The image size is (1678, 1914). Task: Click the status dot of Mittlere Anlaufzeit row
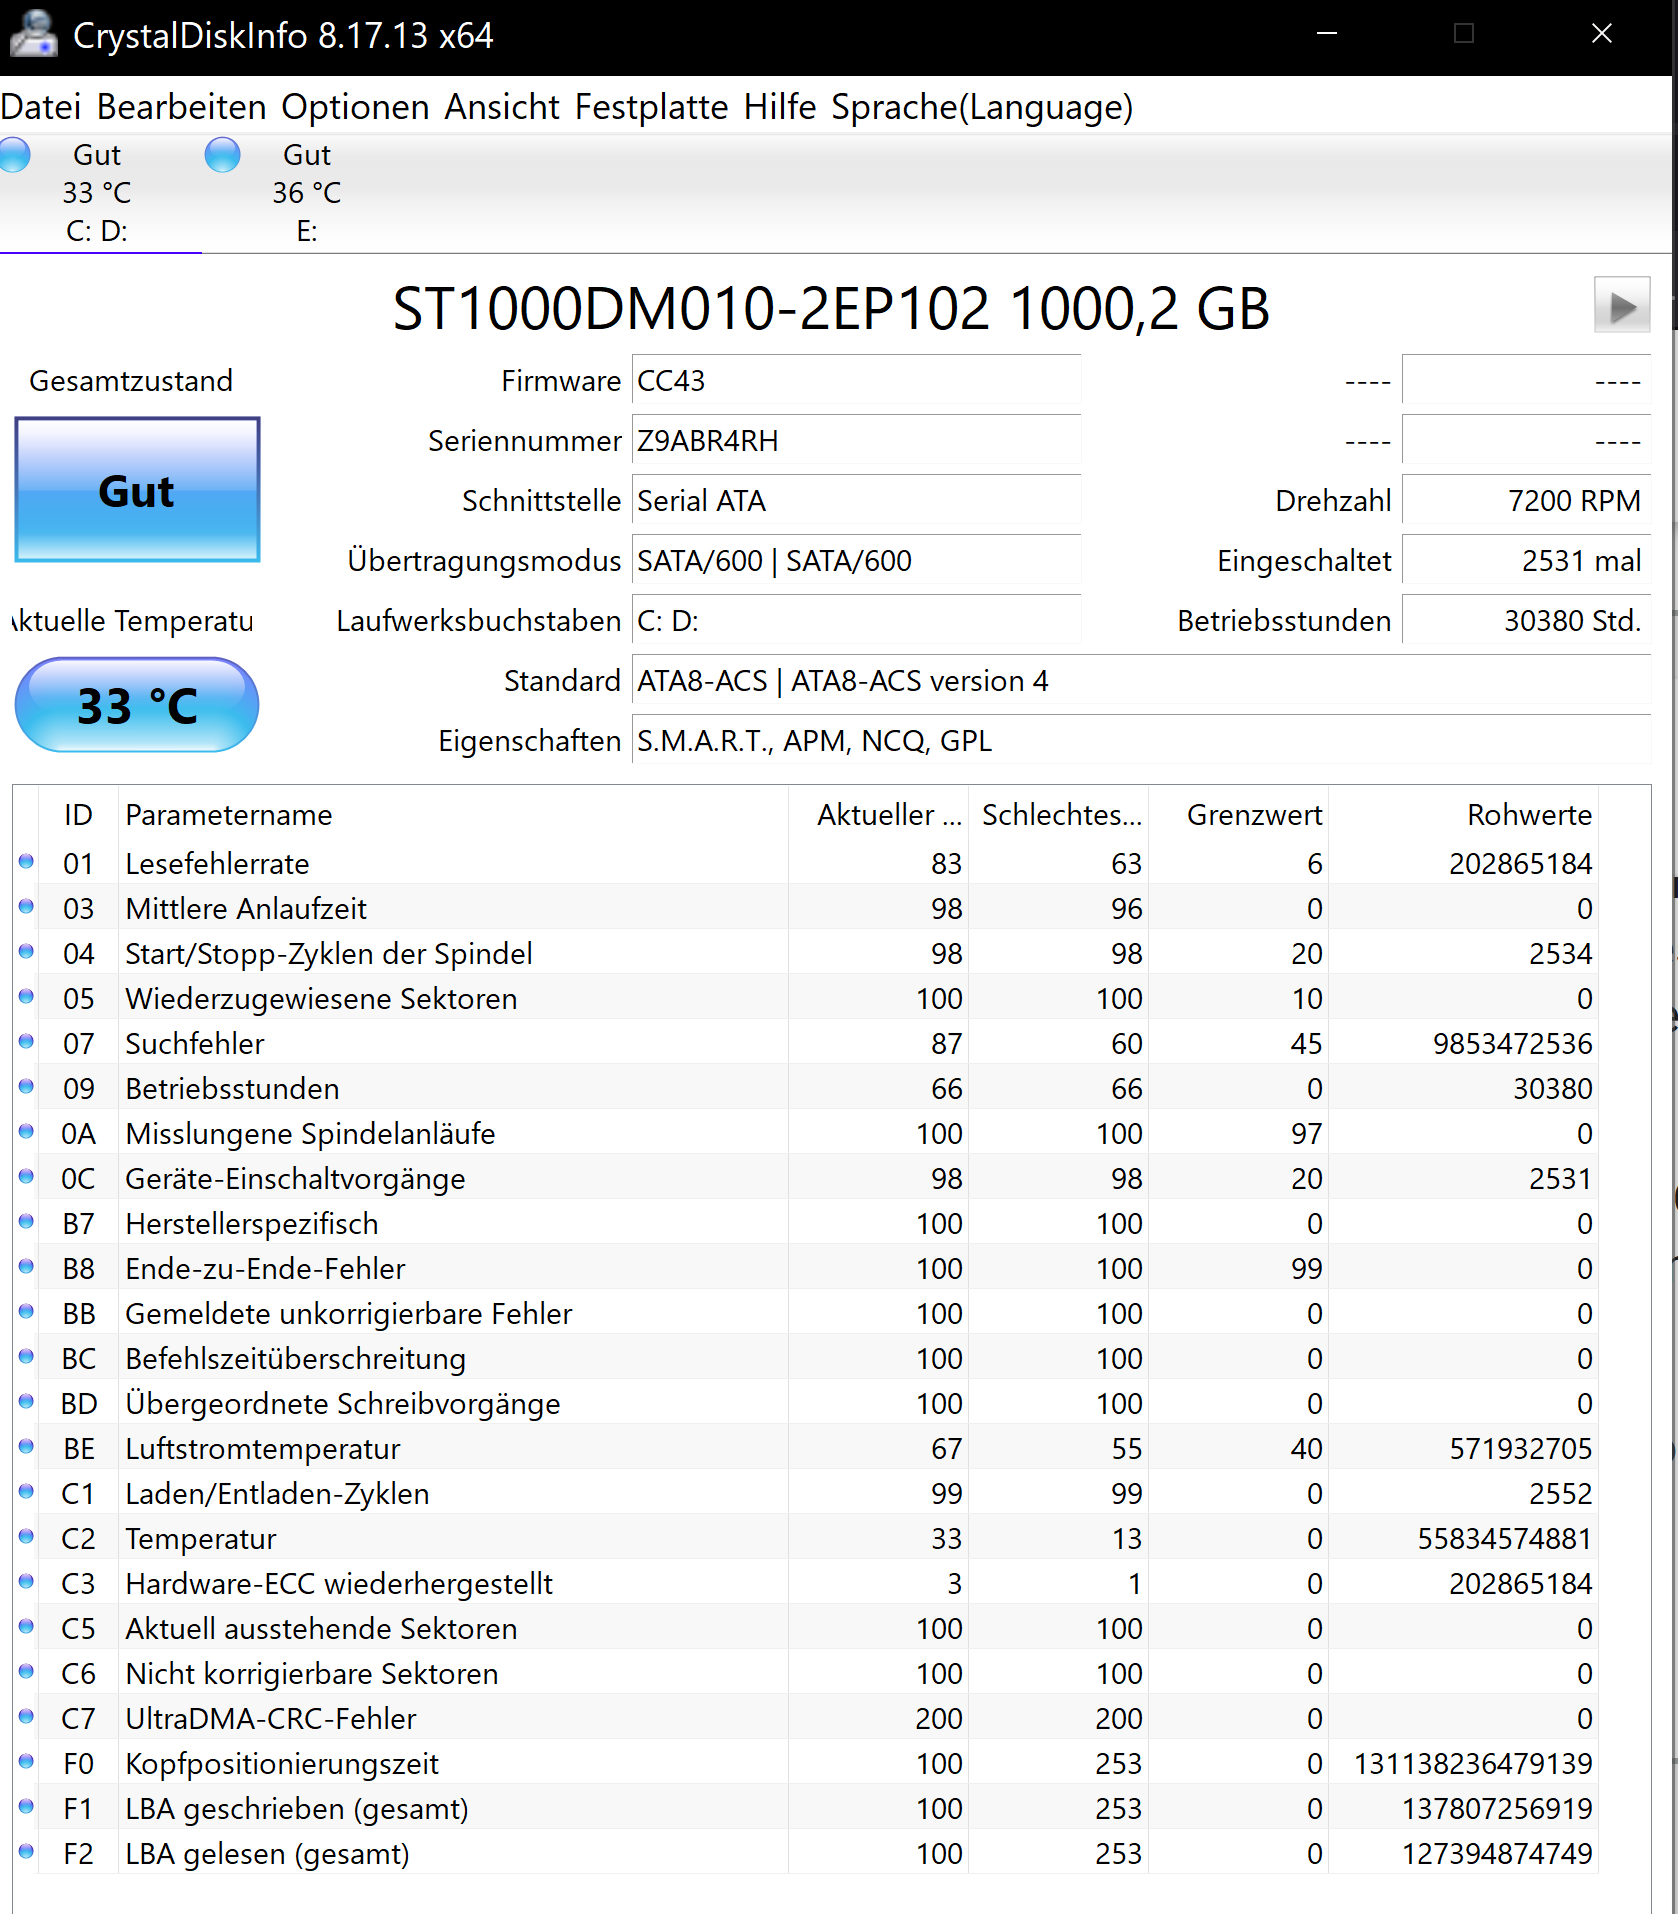point(26,906)
